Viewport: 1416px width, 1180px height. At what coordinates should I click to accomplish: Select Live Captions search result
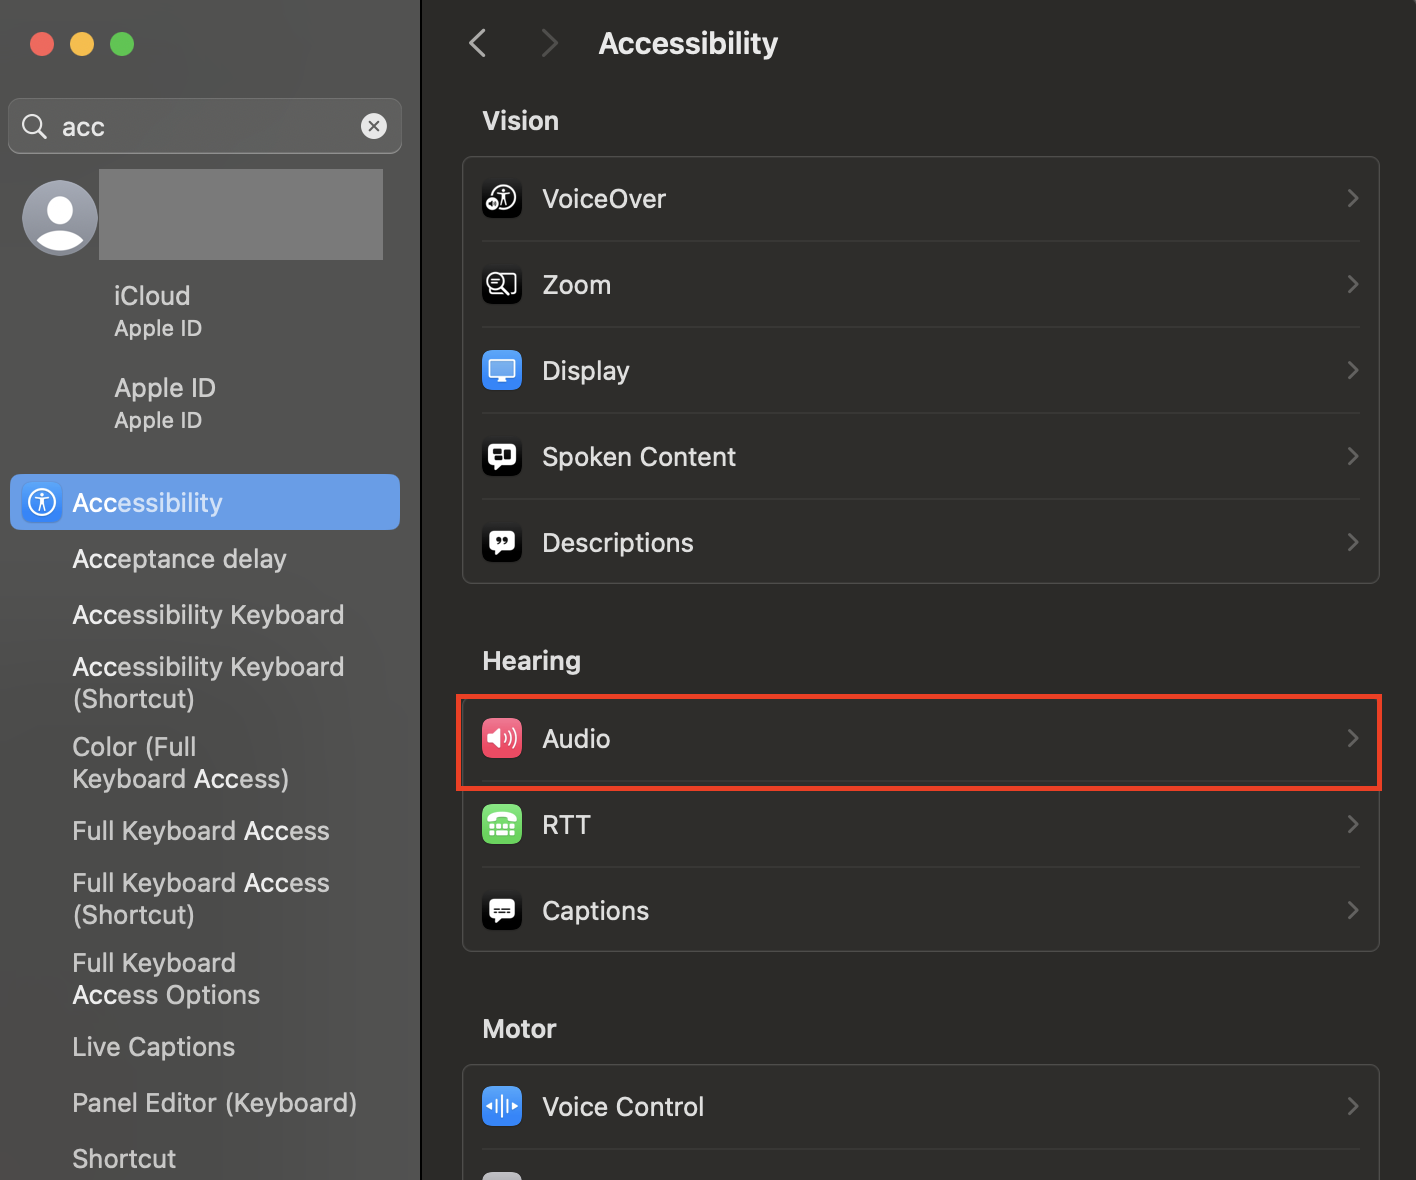(153, 1047)
